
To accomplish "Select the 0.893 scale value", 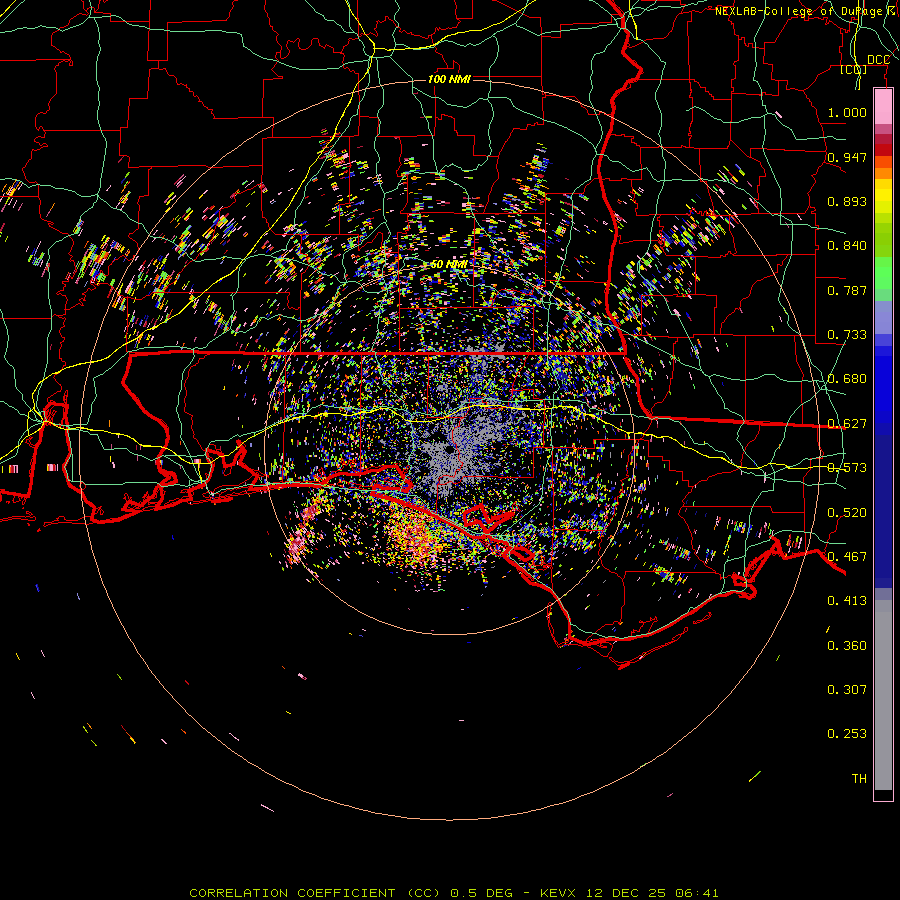I will pyautogui.click(x=847, y=201).
